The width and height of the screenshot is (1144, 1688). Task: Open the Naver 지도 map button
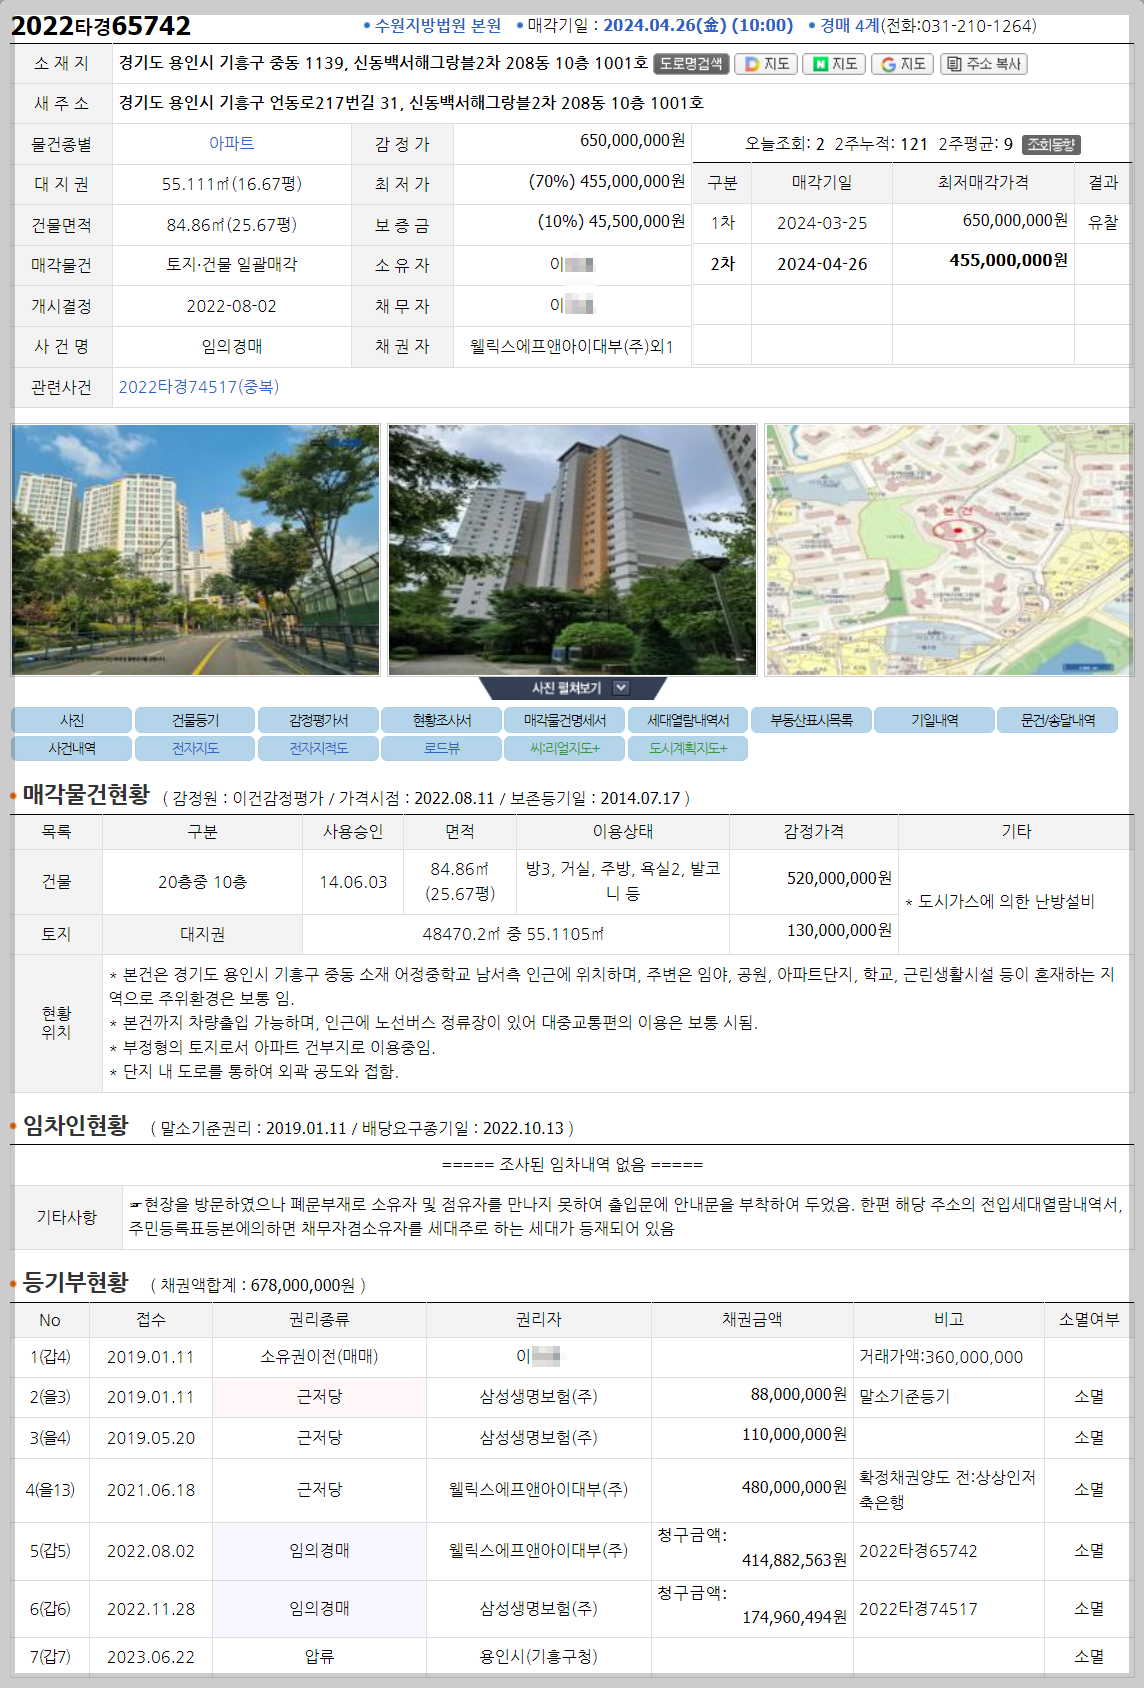tap(834, 64)
